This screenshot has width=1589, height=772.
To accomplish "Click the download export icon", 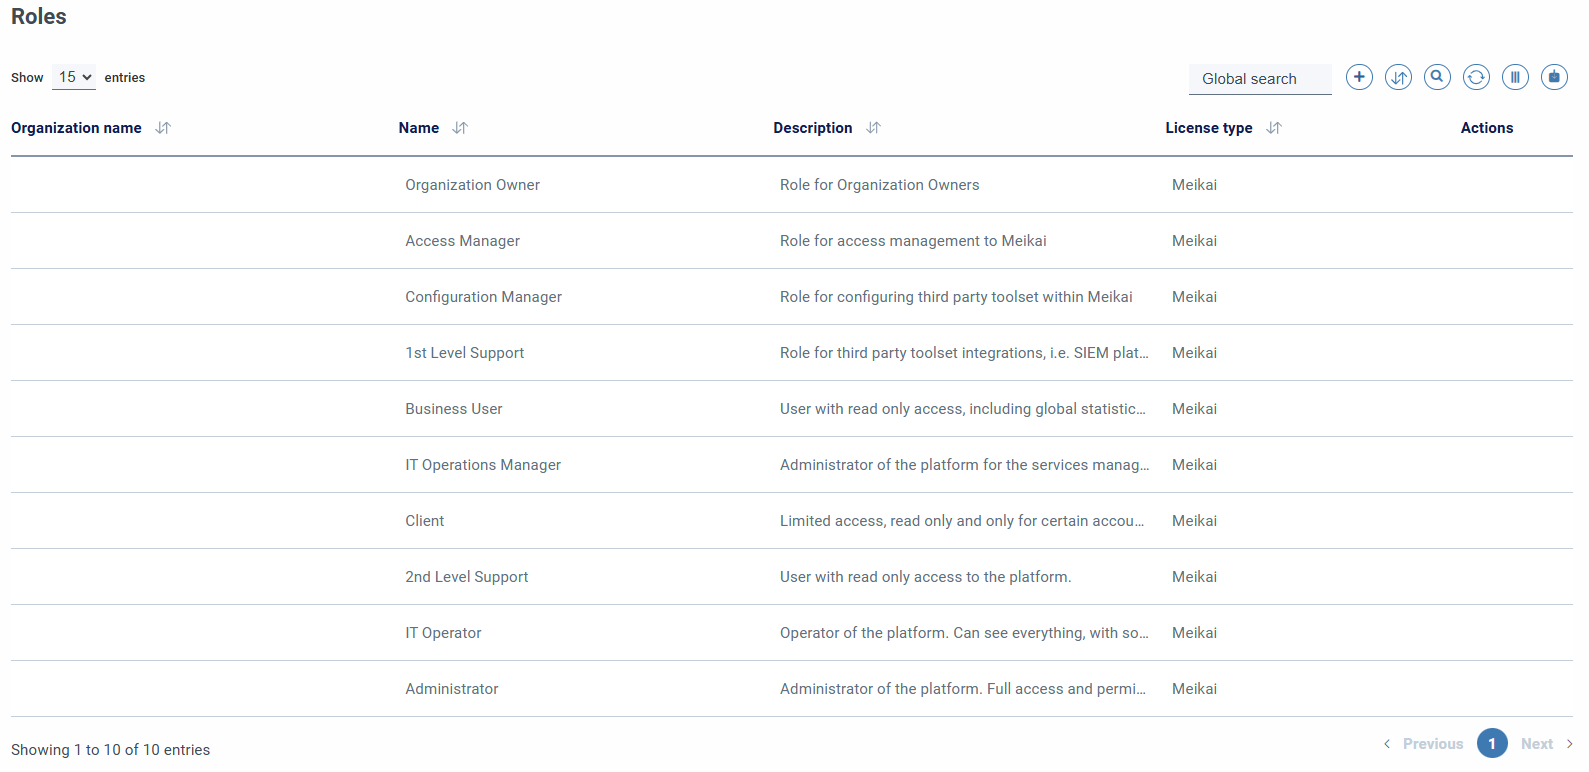I will click(x=1554, y=77).
